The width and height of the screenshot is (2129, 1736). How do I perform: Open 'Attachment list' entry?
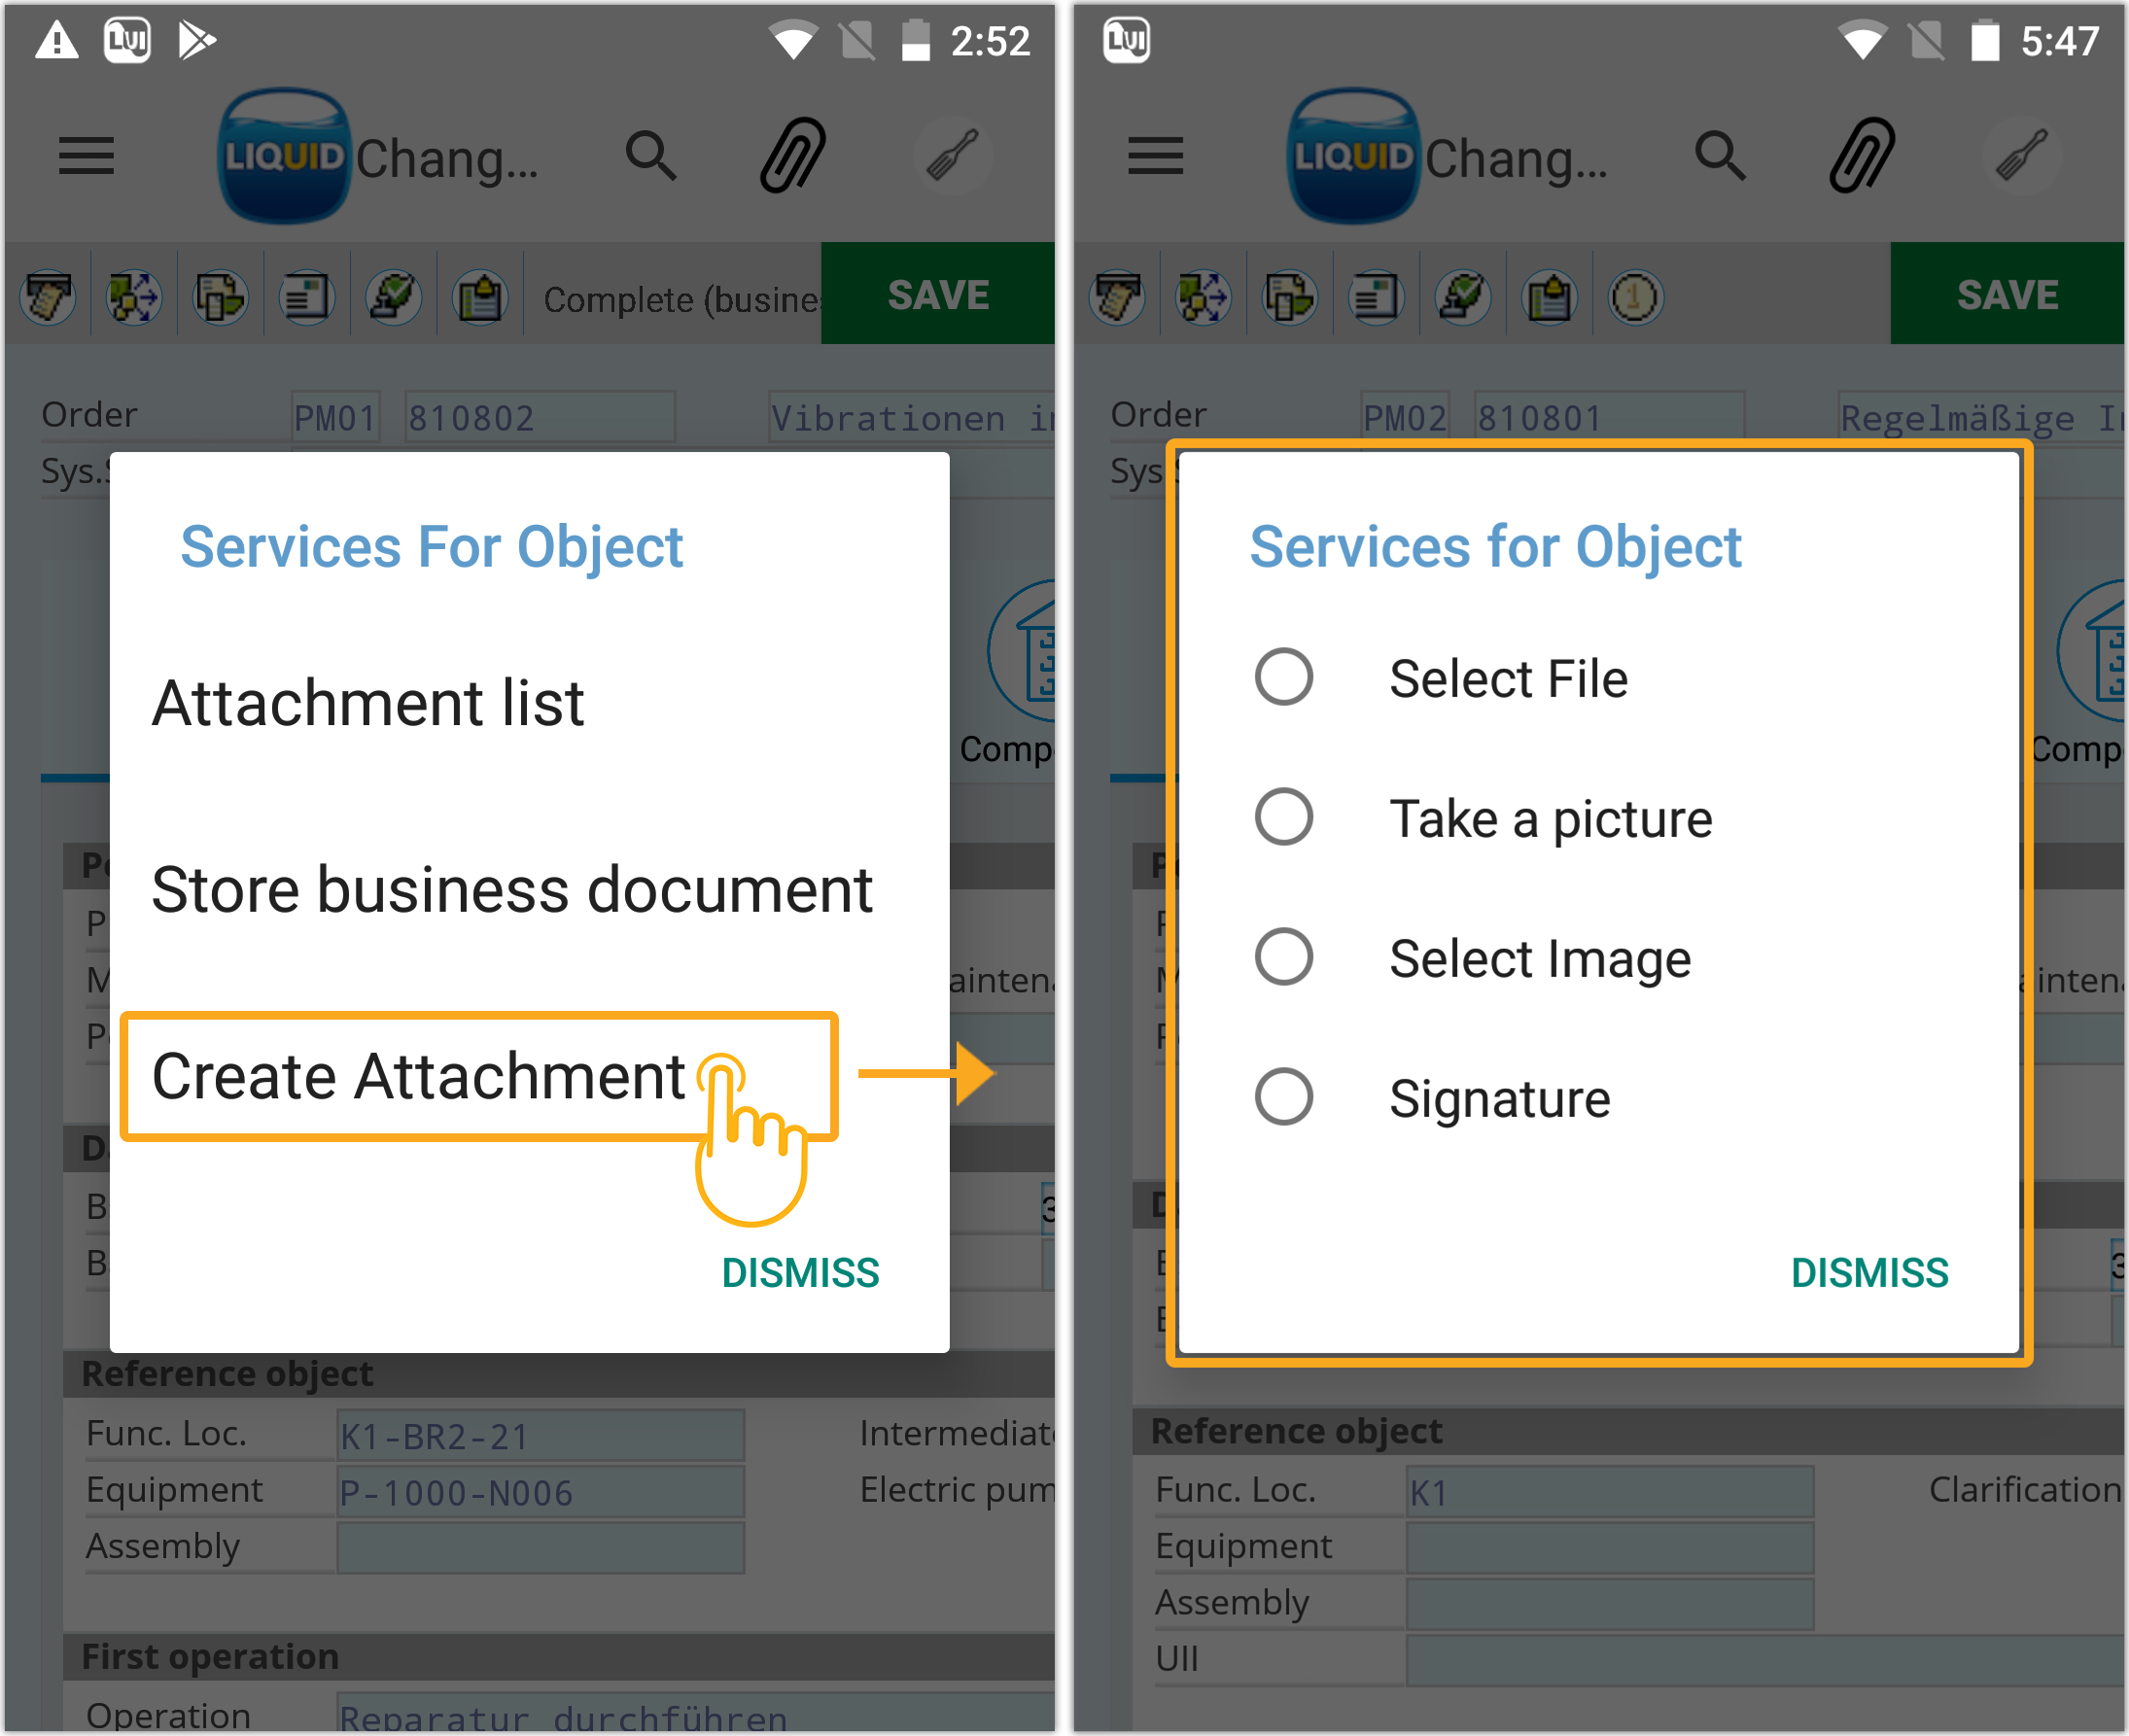pos(368,703)
